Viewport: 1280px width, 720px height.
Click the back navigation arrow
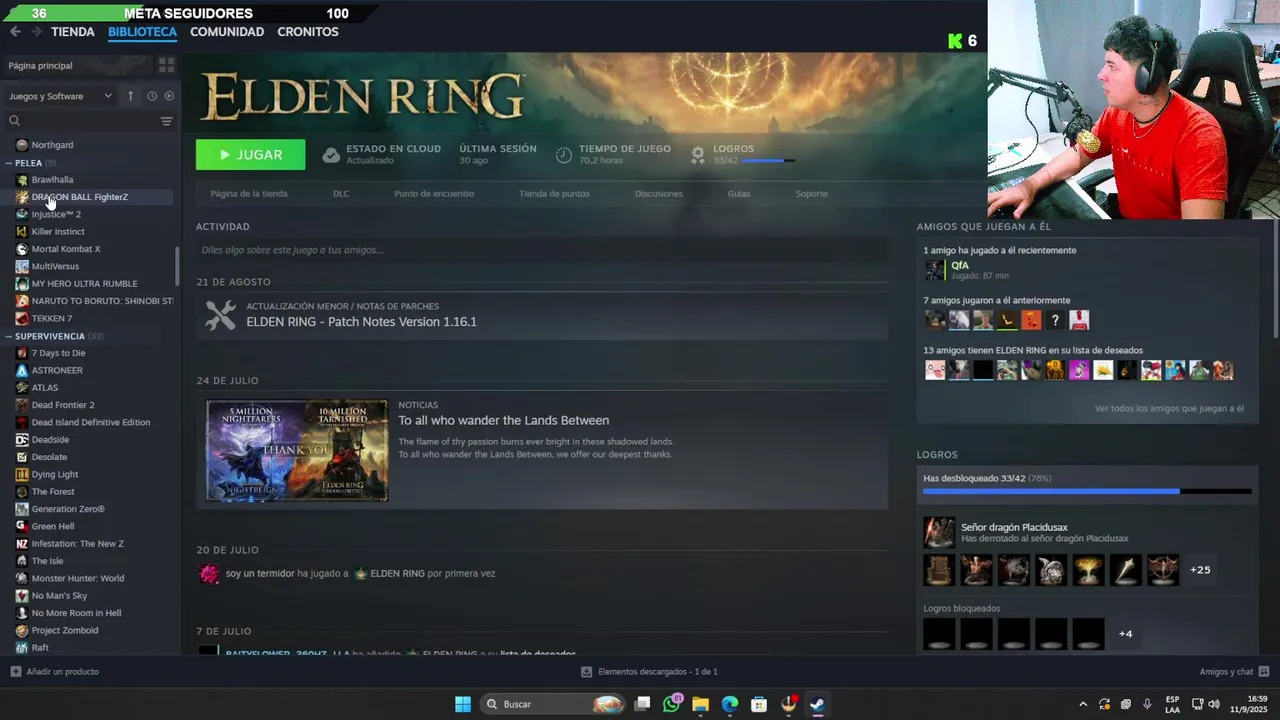[x=15, y=32]
